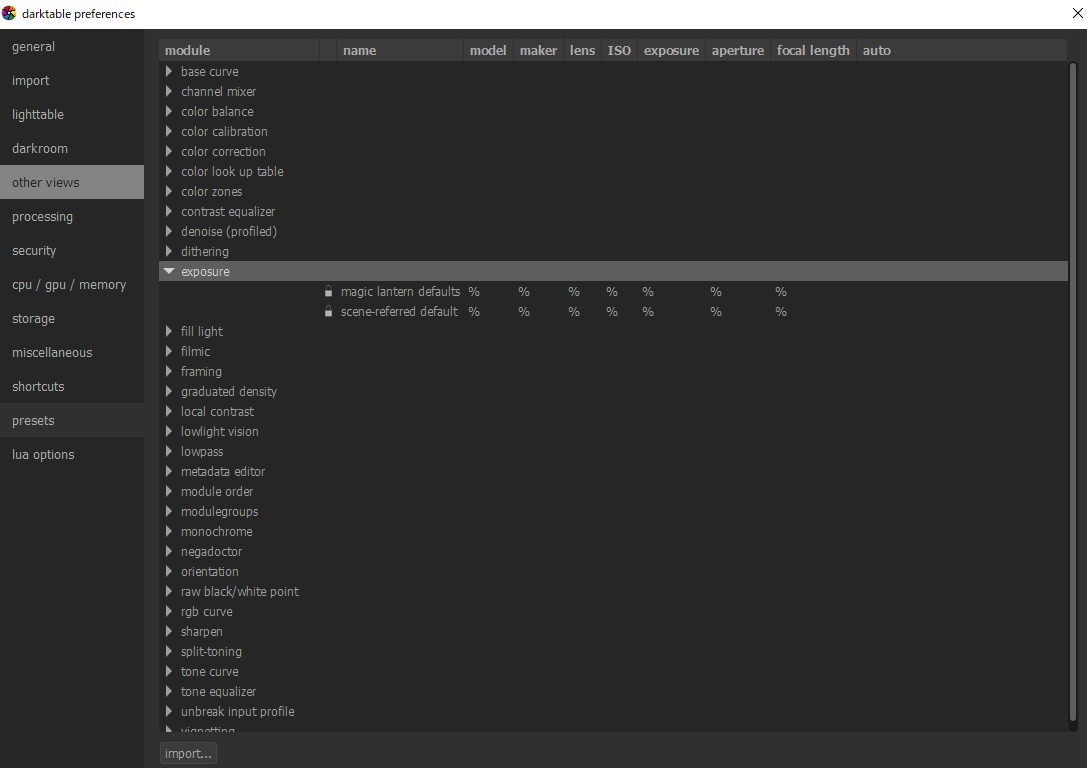Open the miscellaneous tab

pyautogui.click(x=72, y=352)
